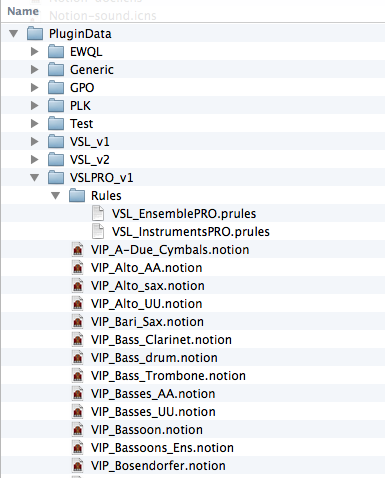Click the VSL_EnsemblePRO.prules document icon
Image resolution: width=385 pixels, height=478 pixels.
[x=98, y=214]
